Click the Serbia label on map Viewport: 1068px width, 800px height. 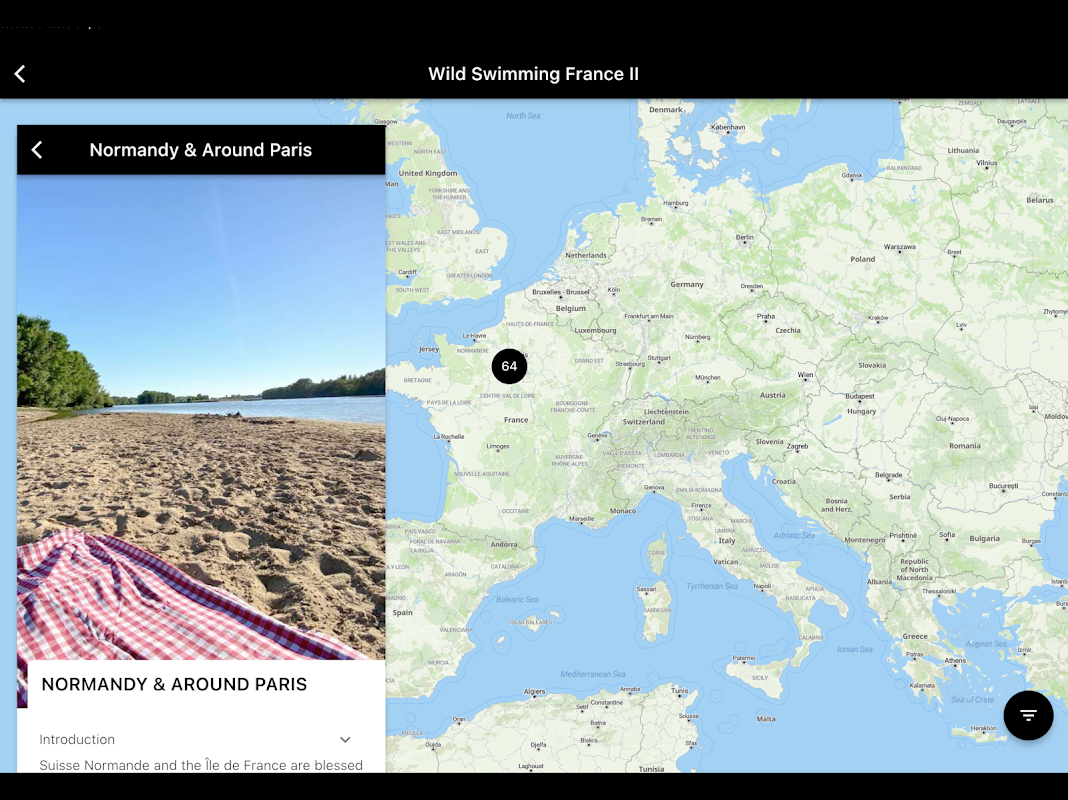click(899, 497)
